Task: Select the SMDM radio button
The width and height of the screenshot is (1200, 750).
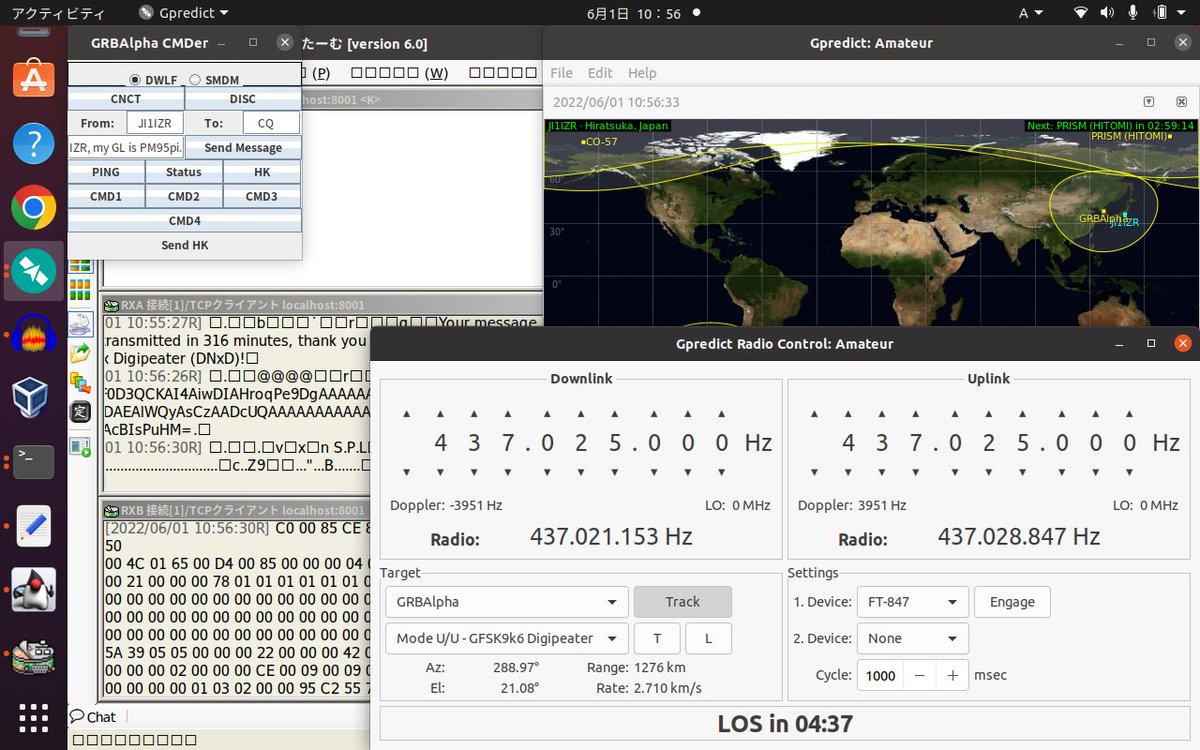Action: tap(195, 80)
